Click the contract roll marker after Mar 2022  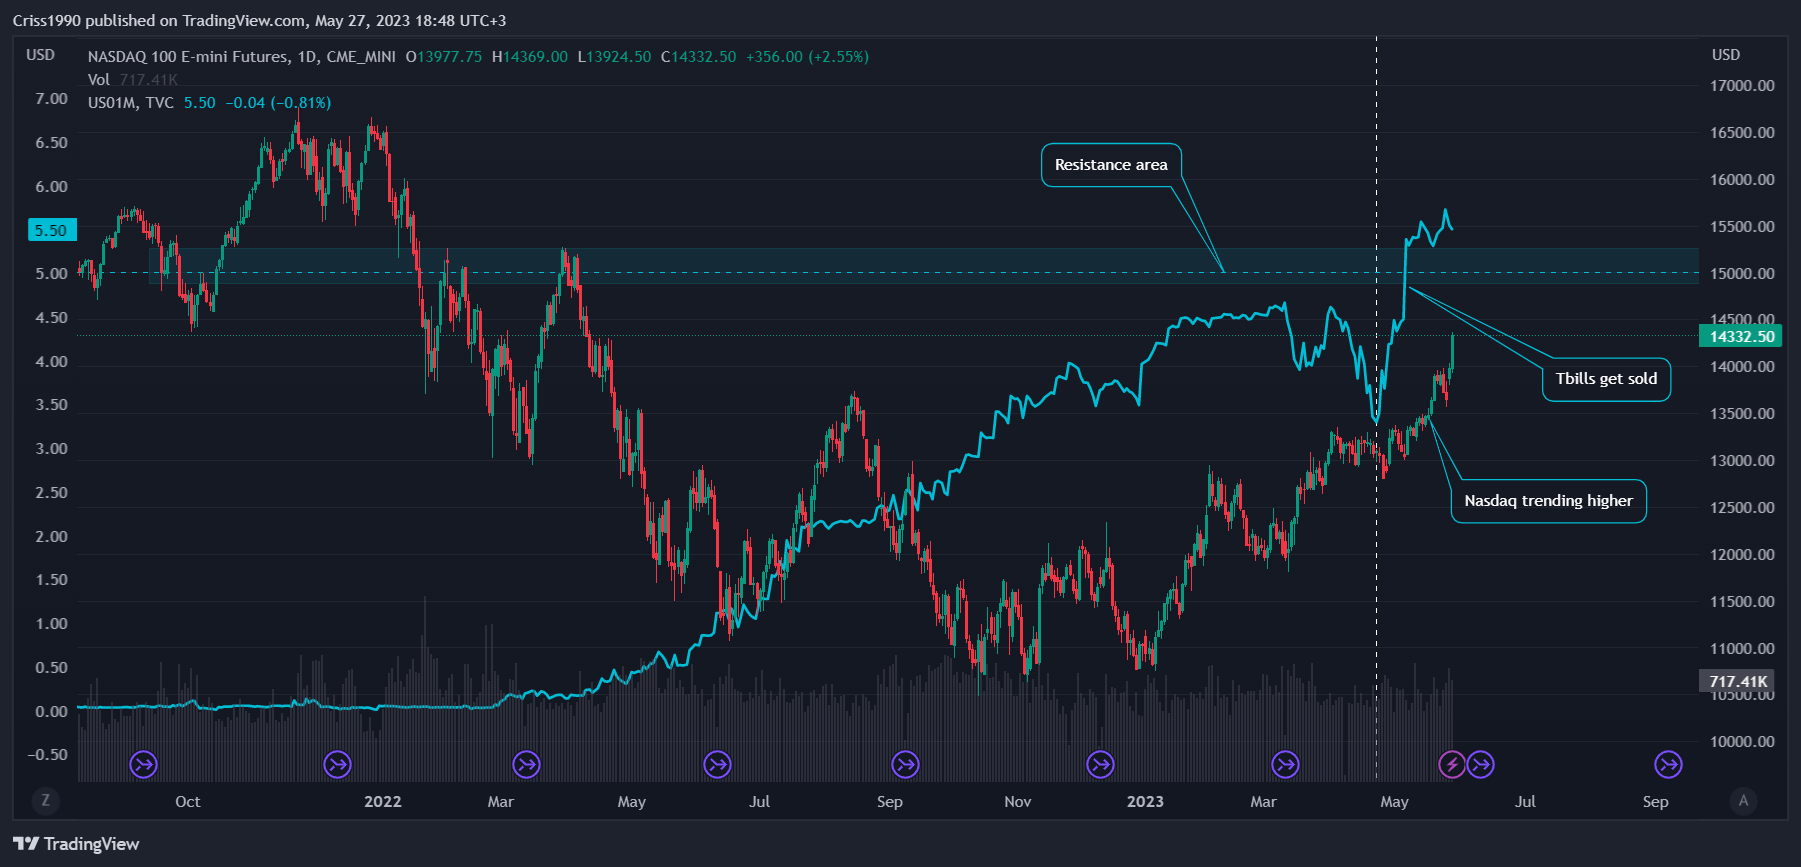click(526, 765)
